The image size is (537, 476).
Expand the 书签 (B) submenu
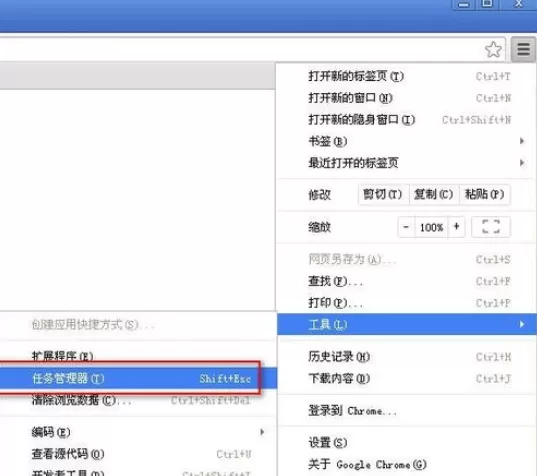tap(406, 141)
